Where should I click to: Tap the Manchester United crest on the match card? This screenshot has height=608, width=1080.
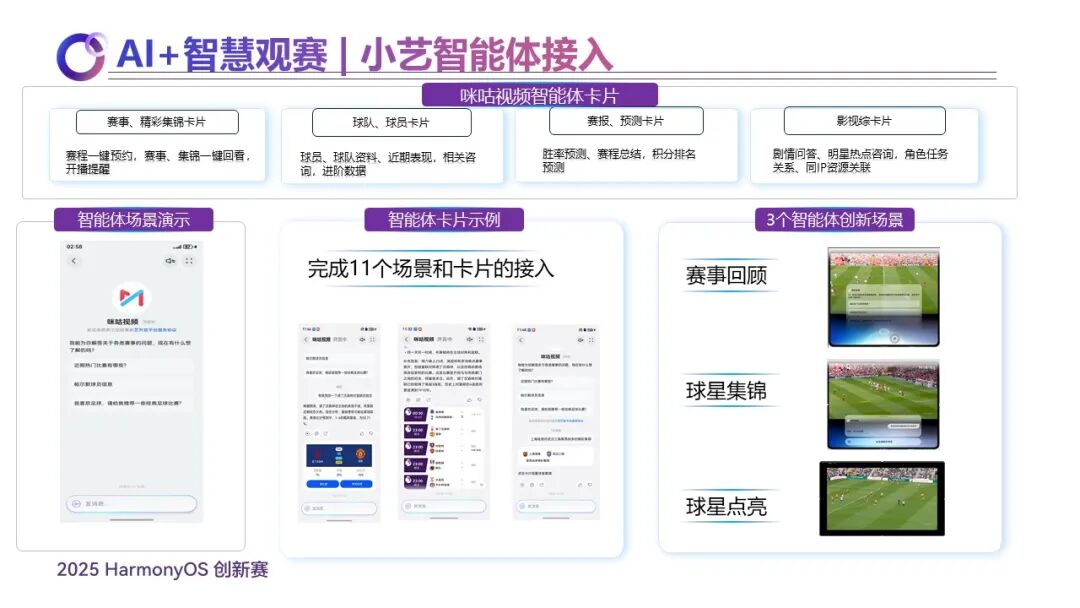[360, 454]
